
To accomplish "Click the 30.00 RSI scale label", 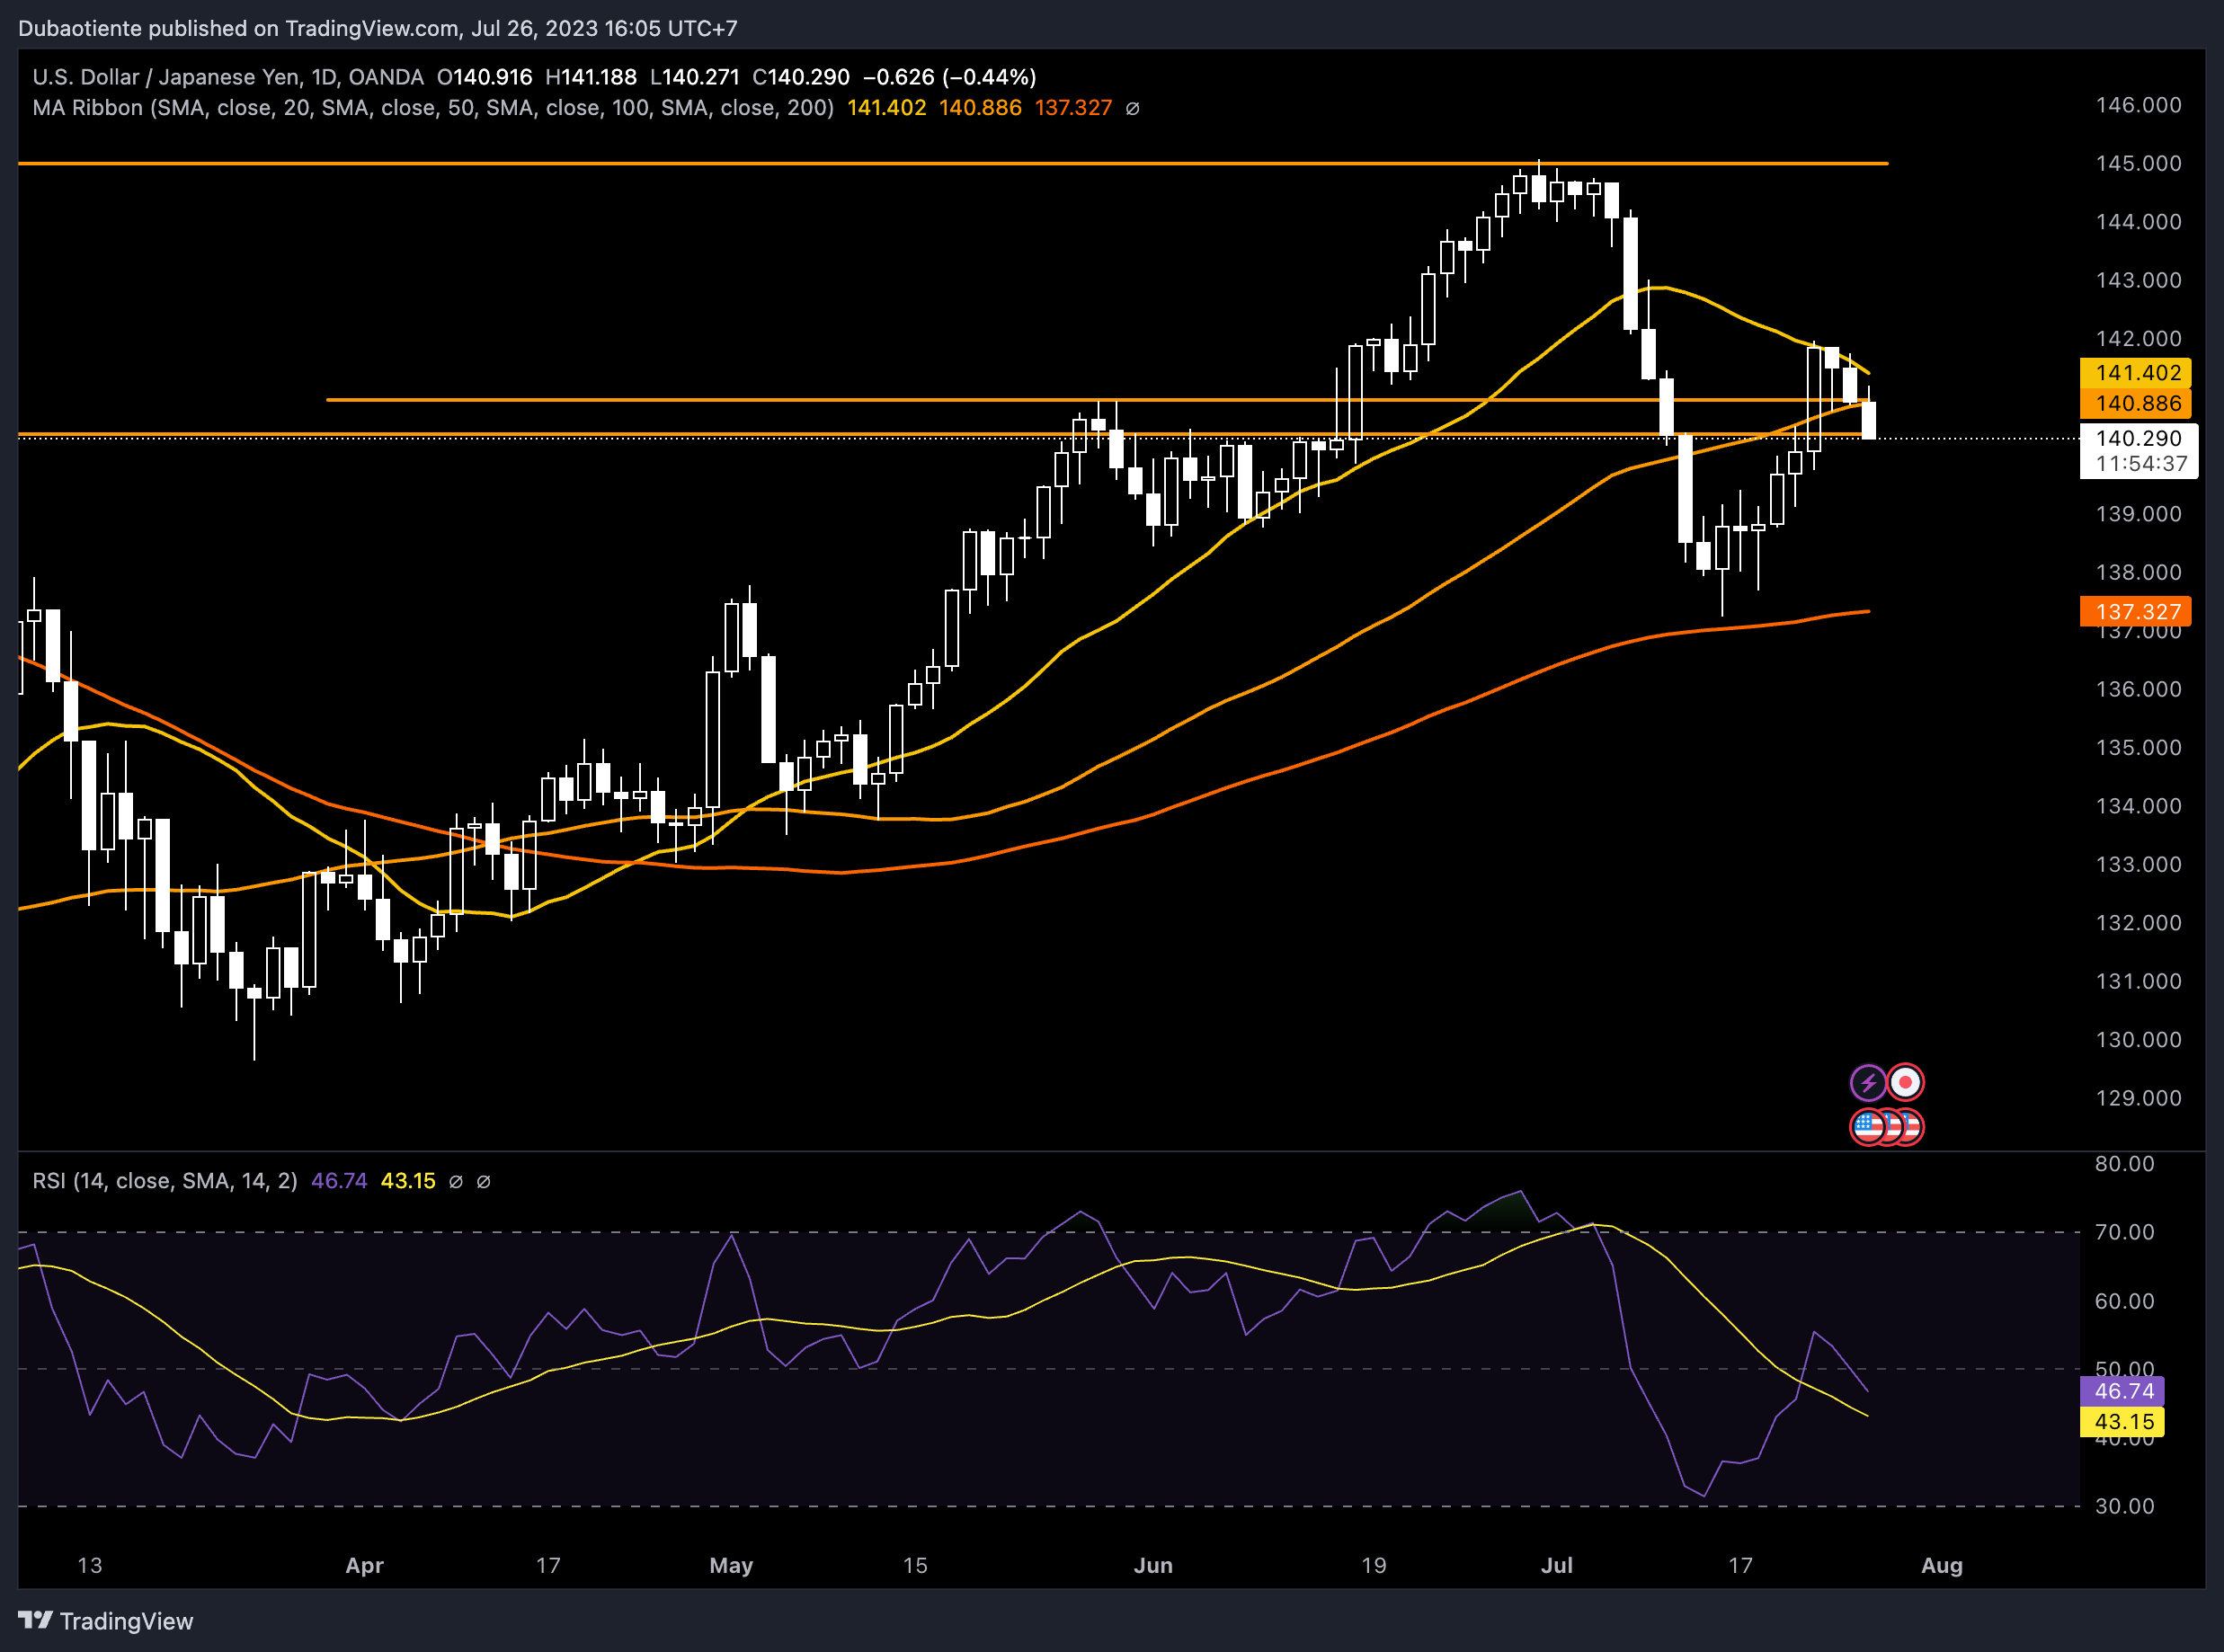I will pos(2125,1506).
